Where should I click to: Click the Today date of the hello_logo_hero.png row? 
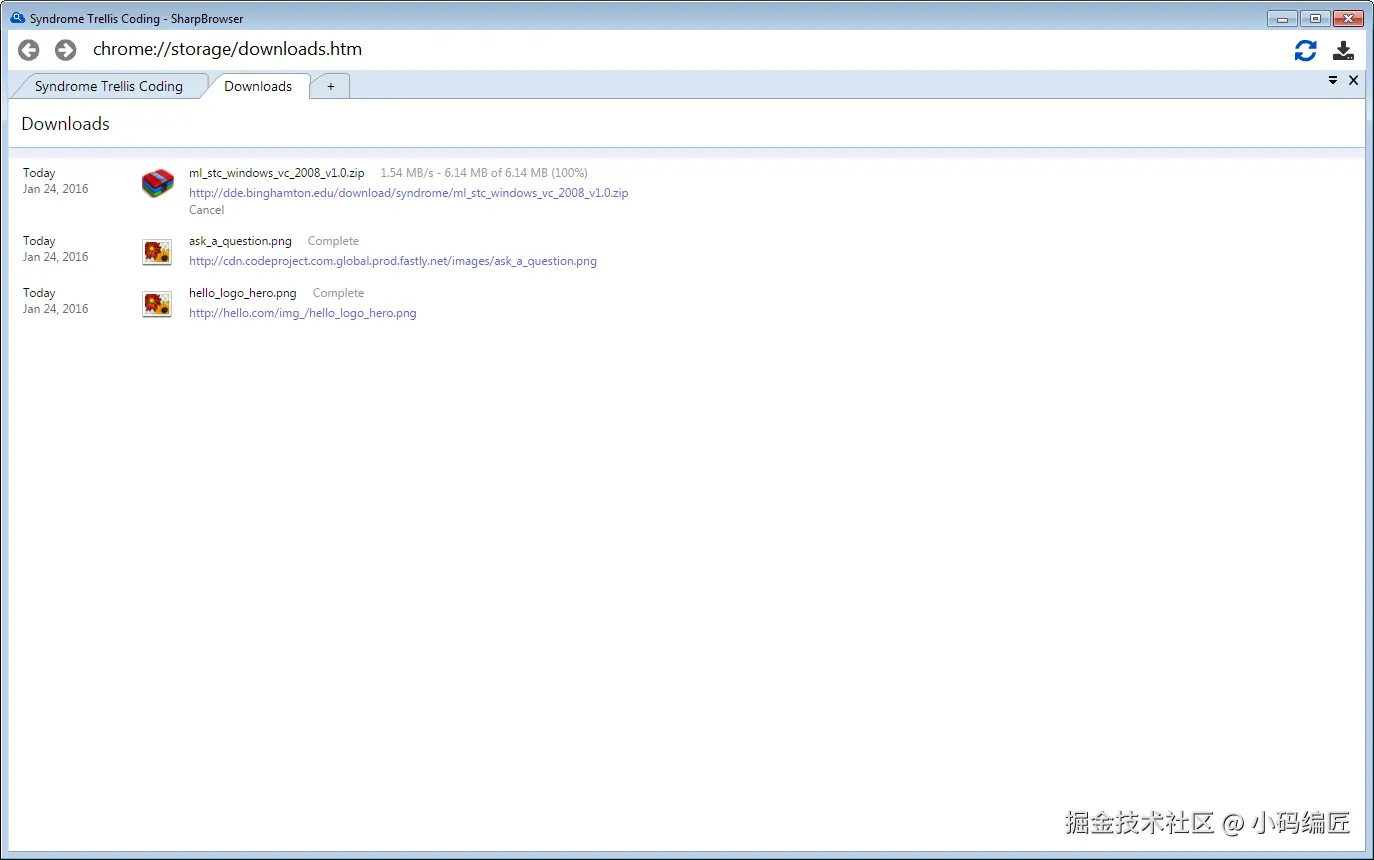(x=39, y=293)
